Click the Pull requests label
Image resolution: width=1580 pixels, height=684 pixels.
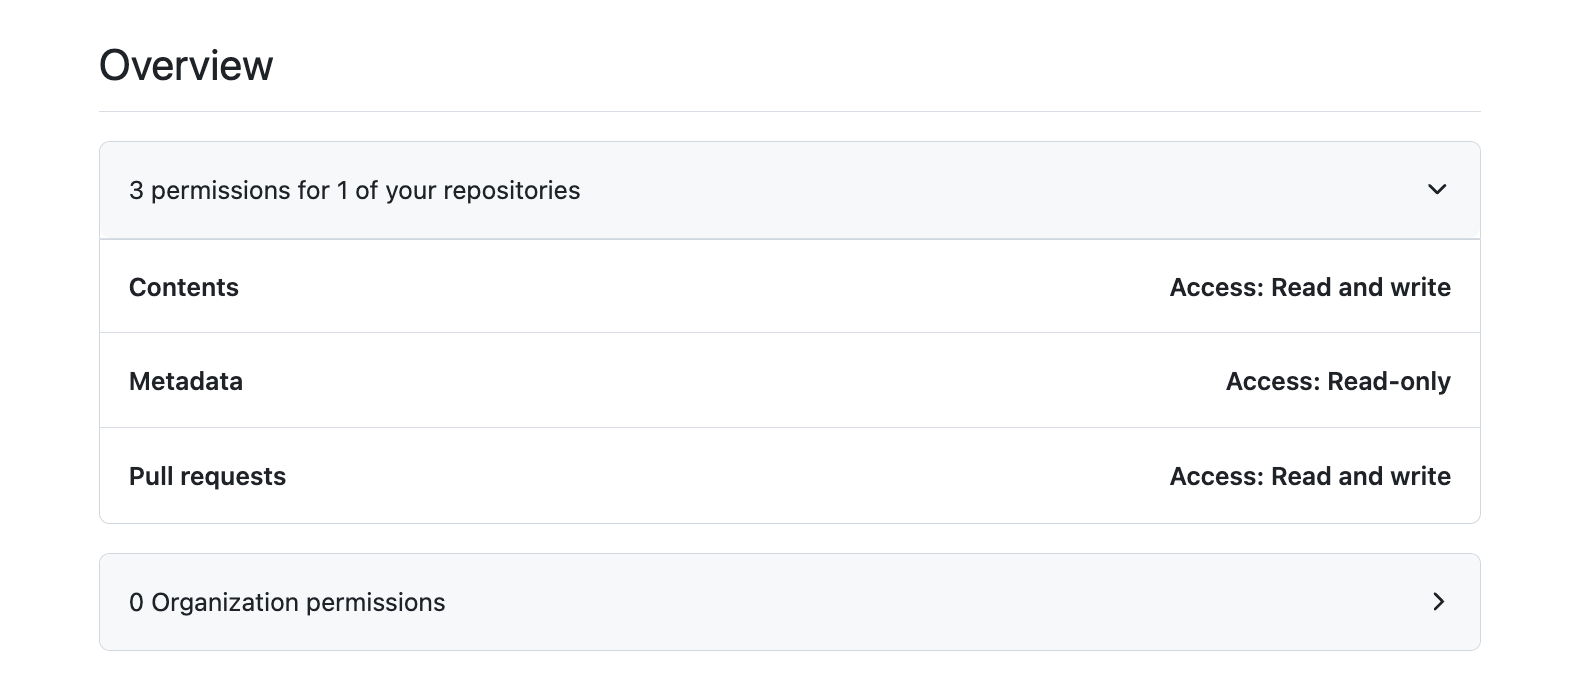[x=207, y=476]
